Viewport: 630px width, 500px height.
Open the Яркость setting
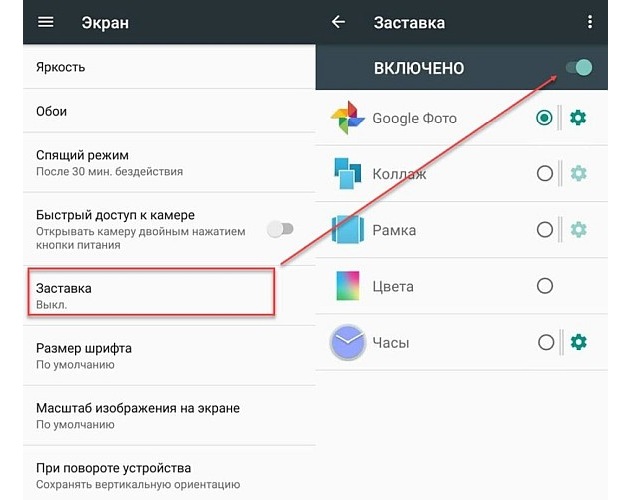pyautogui.click(x=169, y=67)
